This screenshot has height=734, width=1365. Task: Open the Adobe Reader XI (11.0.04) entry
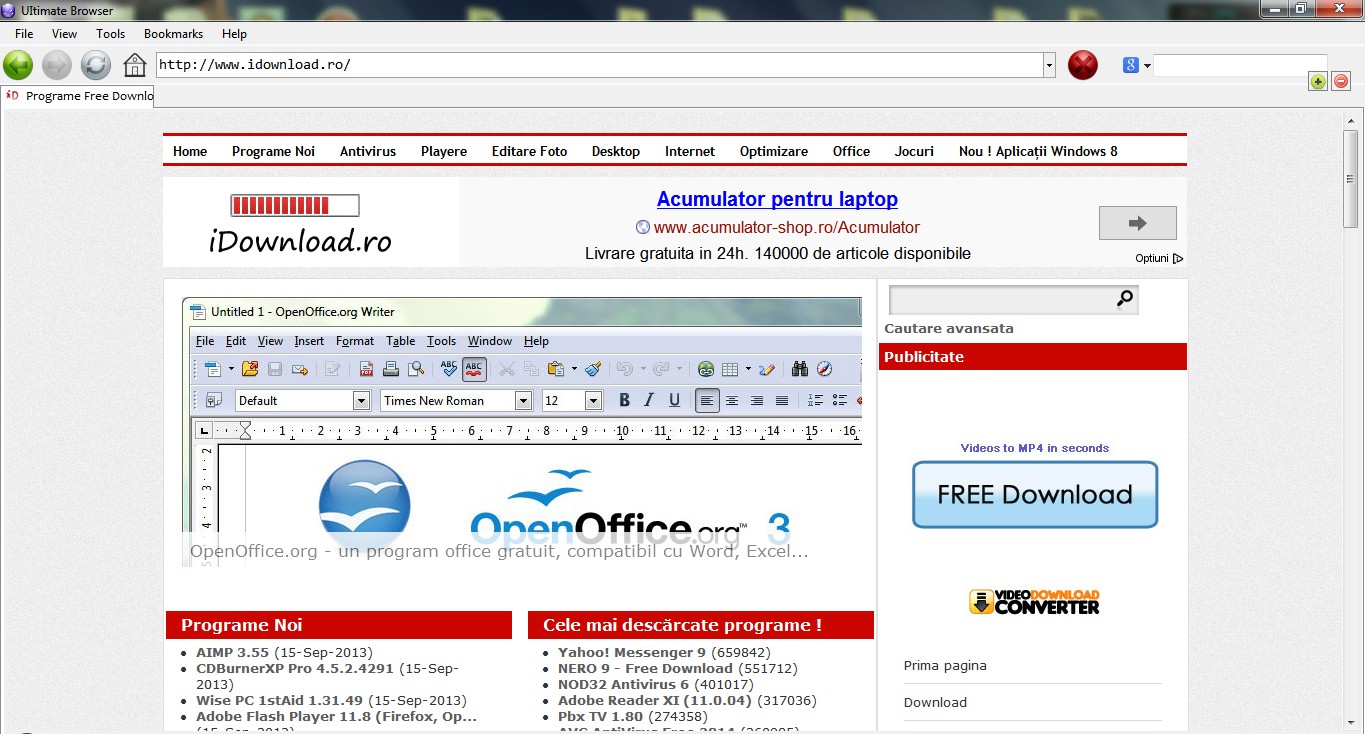coord(655,700)
